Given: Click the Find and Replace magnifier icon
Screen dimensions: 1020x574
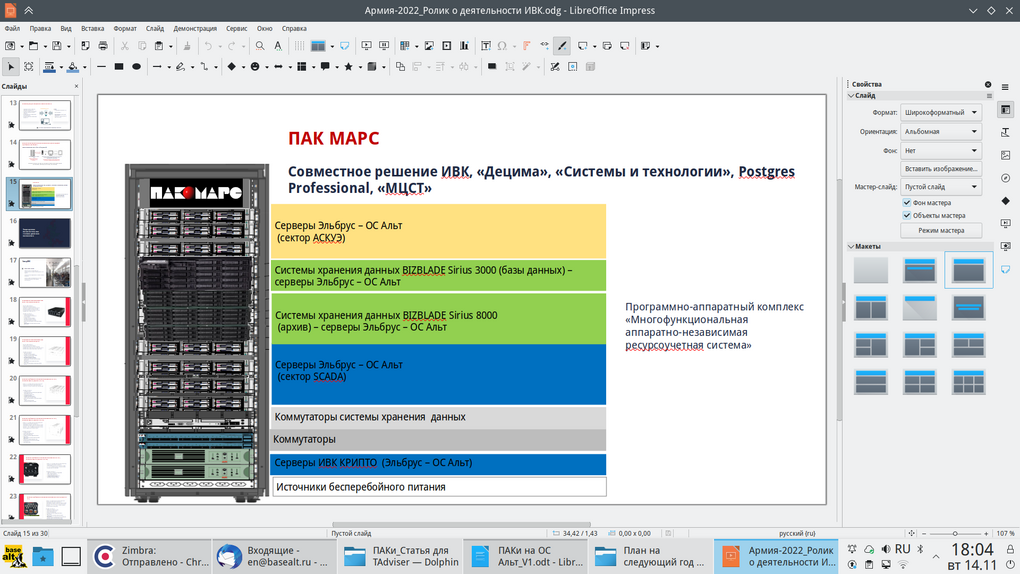Looking at the screenshot, I should (x=260, y=46).
